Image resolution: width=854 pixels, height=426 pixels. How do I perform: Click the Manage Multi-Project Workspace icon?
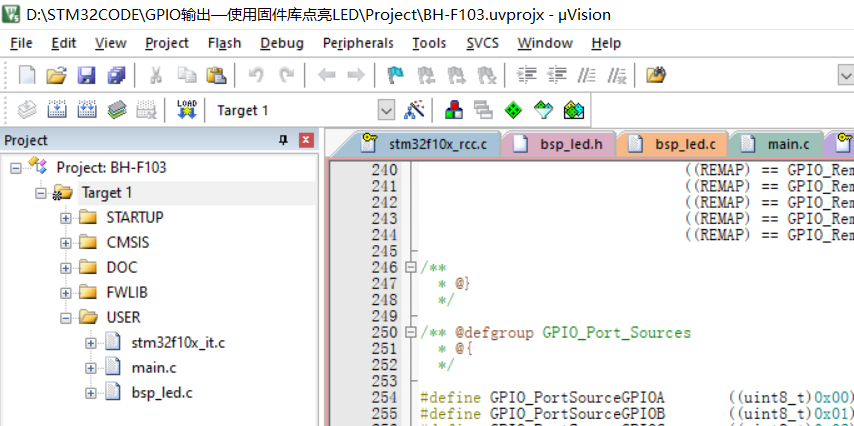click(x=483, y=110)
